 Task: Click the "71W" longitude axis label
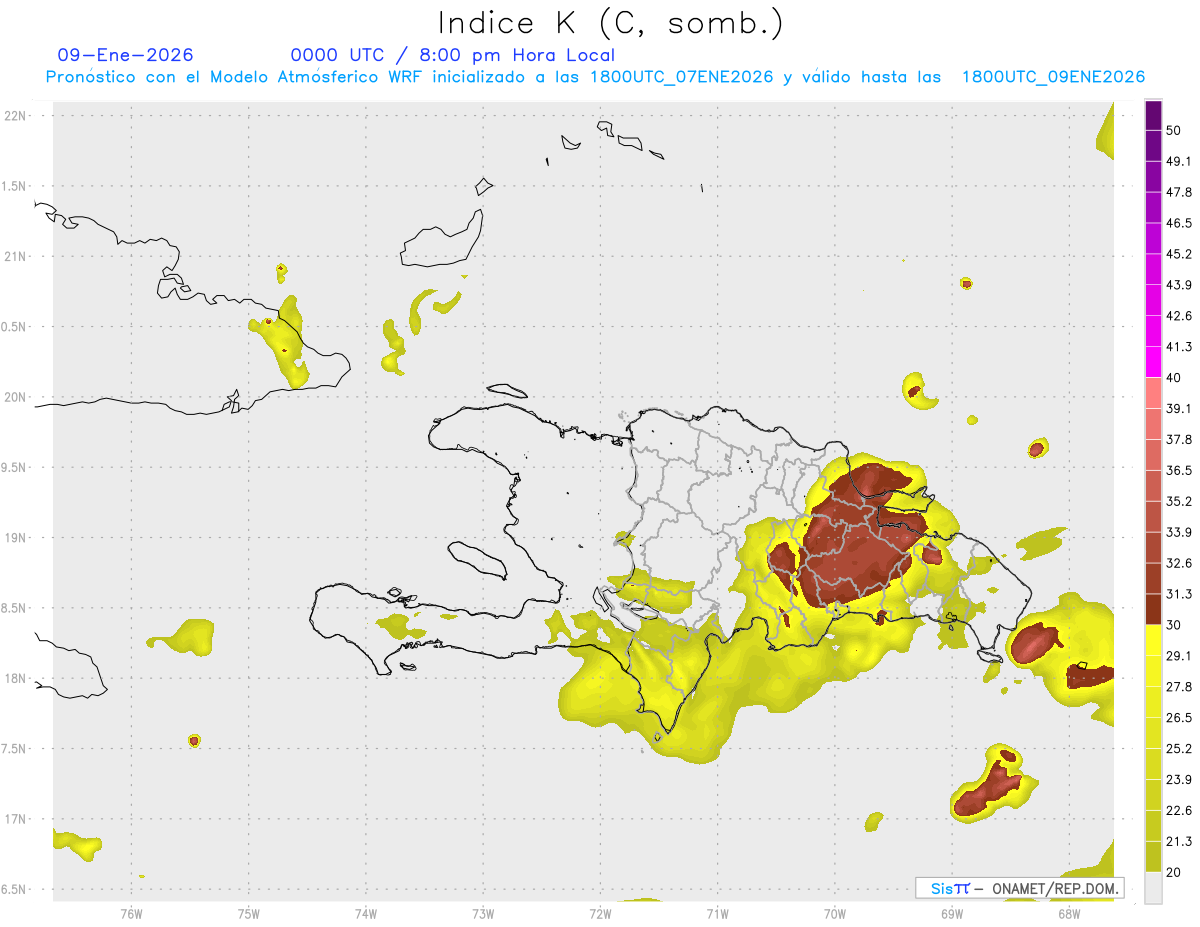[x=717, y=914]
